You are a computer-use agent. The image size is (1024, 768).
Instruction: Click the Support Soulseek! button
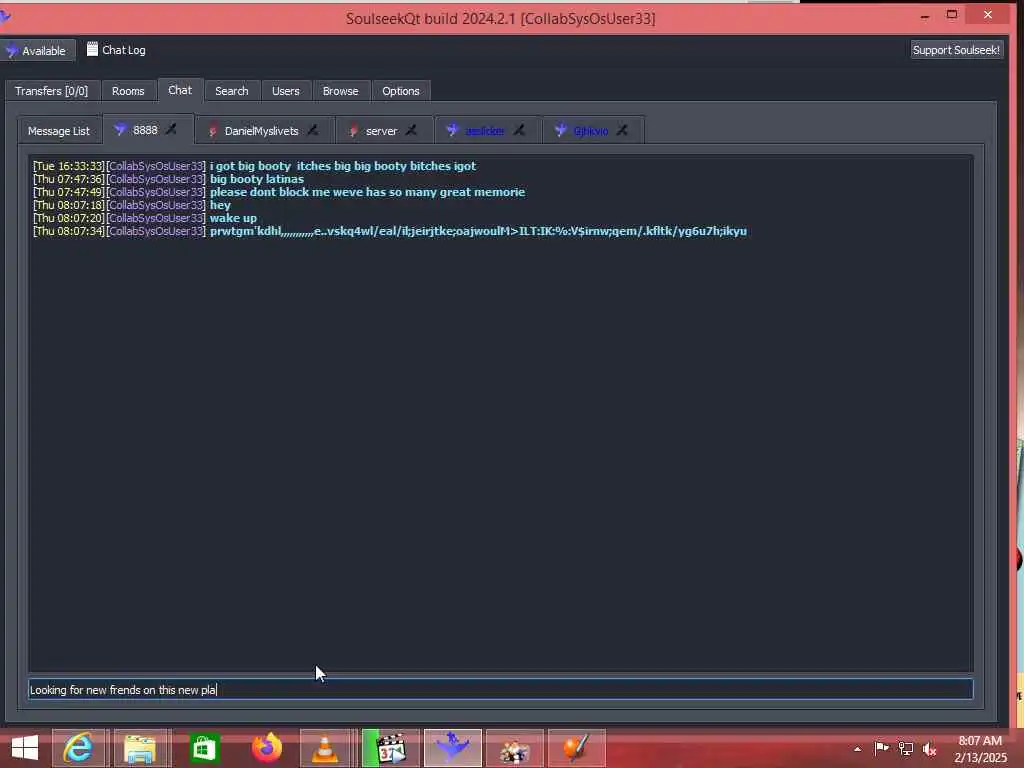click(956, 50)
